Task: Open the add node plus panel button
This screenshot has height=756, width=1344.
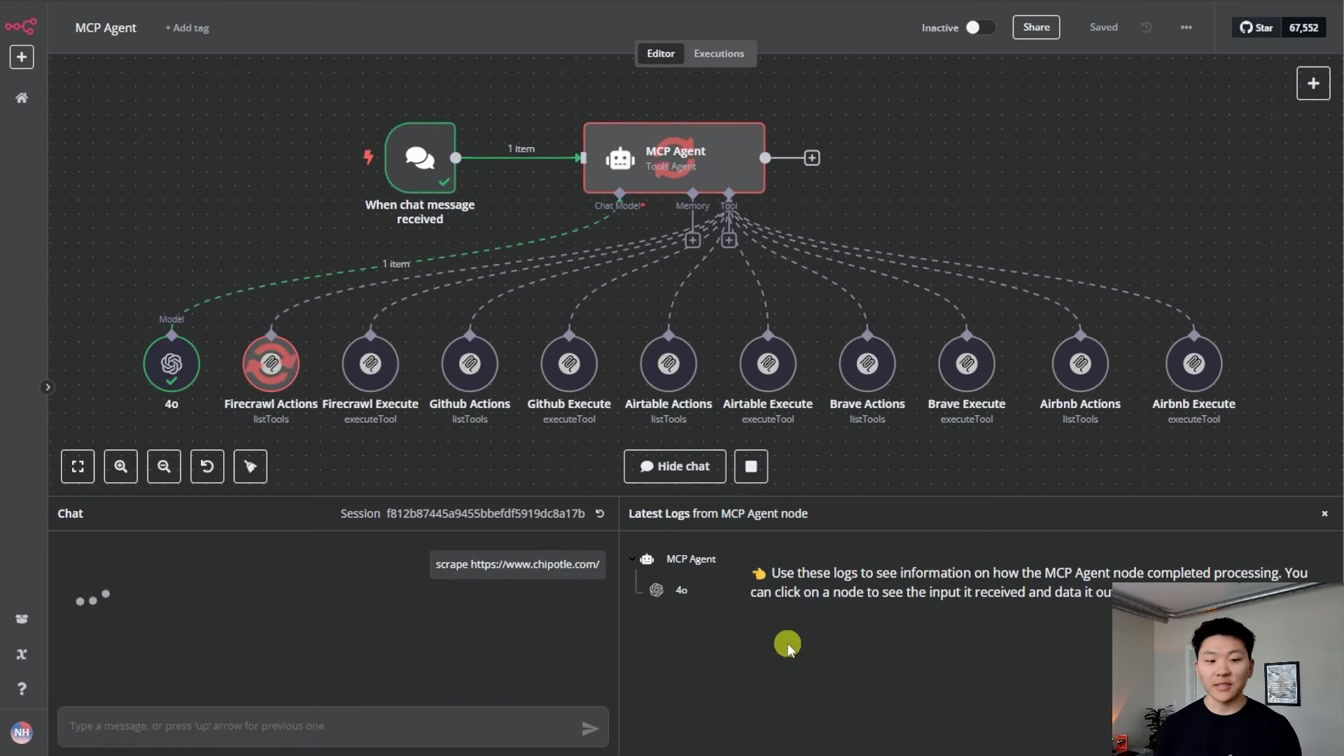Action: tap(1313, 83)
